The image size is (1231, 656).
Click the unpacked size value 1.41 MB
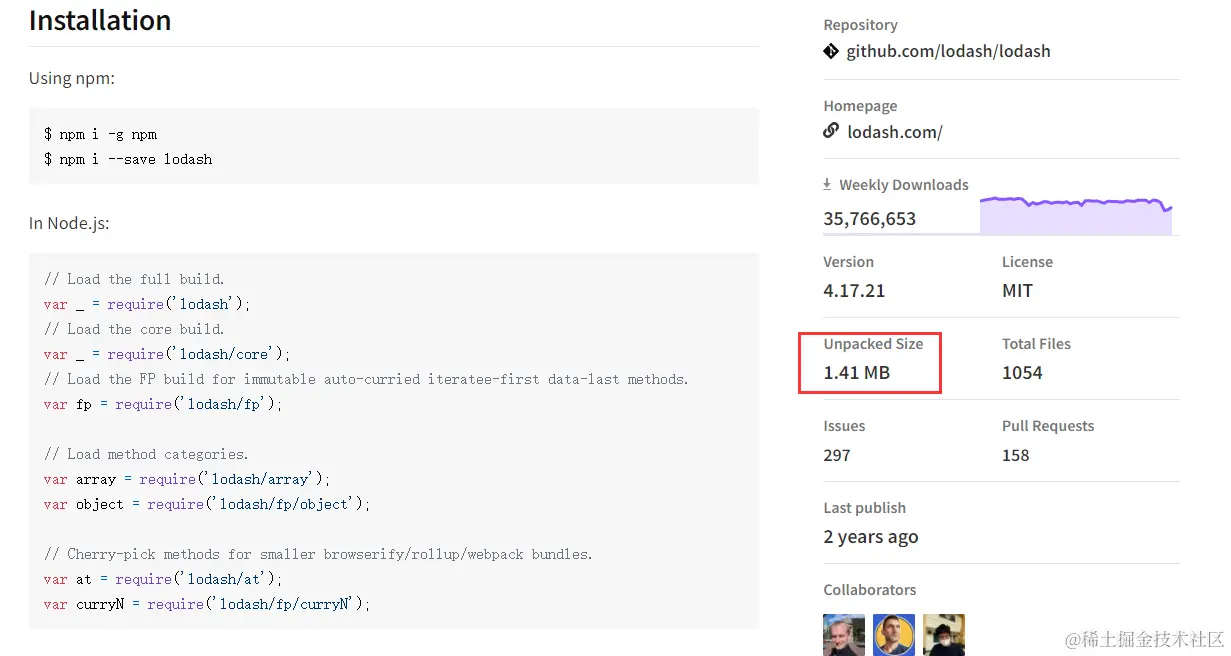tap(857, 373)
